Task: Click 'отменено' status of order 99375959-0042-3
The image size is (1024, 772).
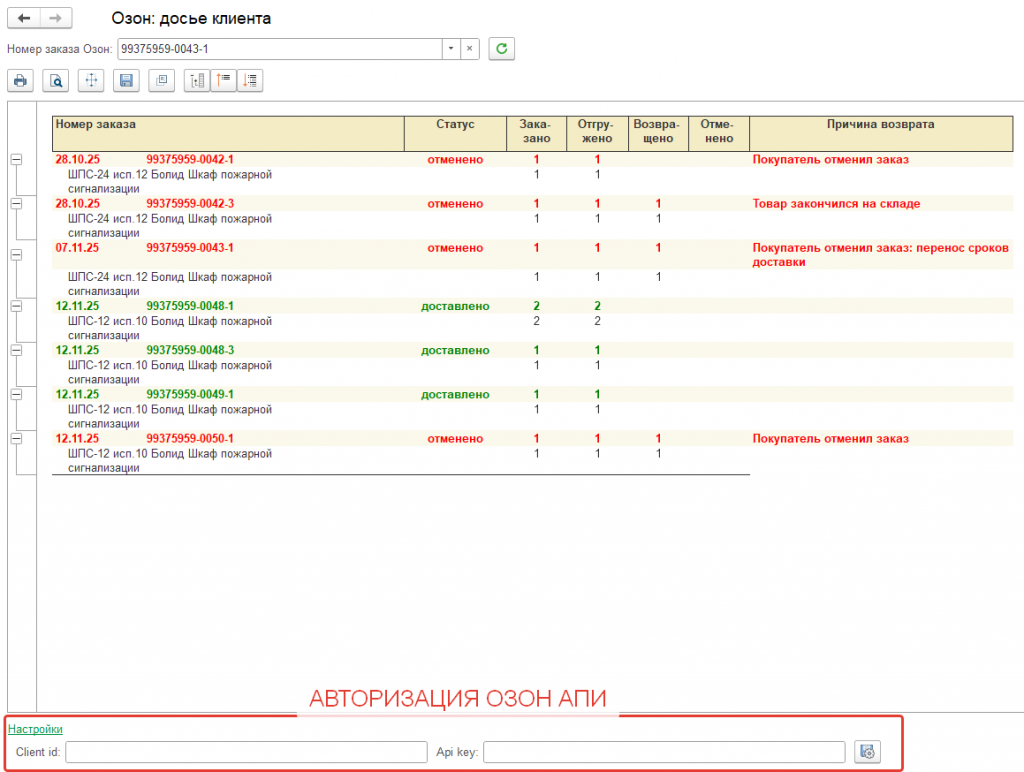Action: (x=455, y=204)
